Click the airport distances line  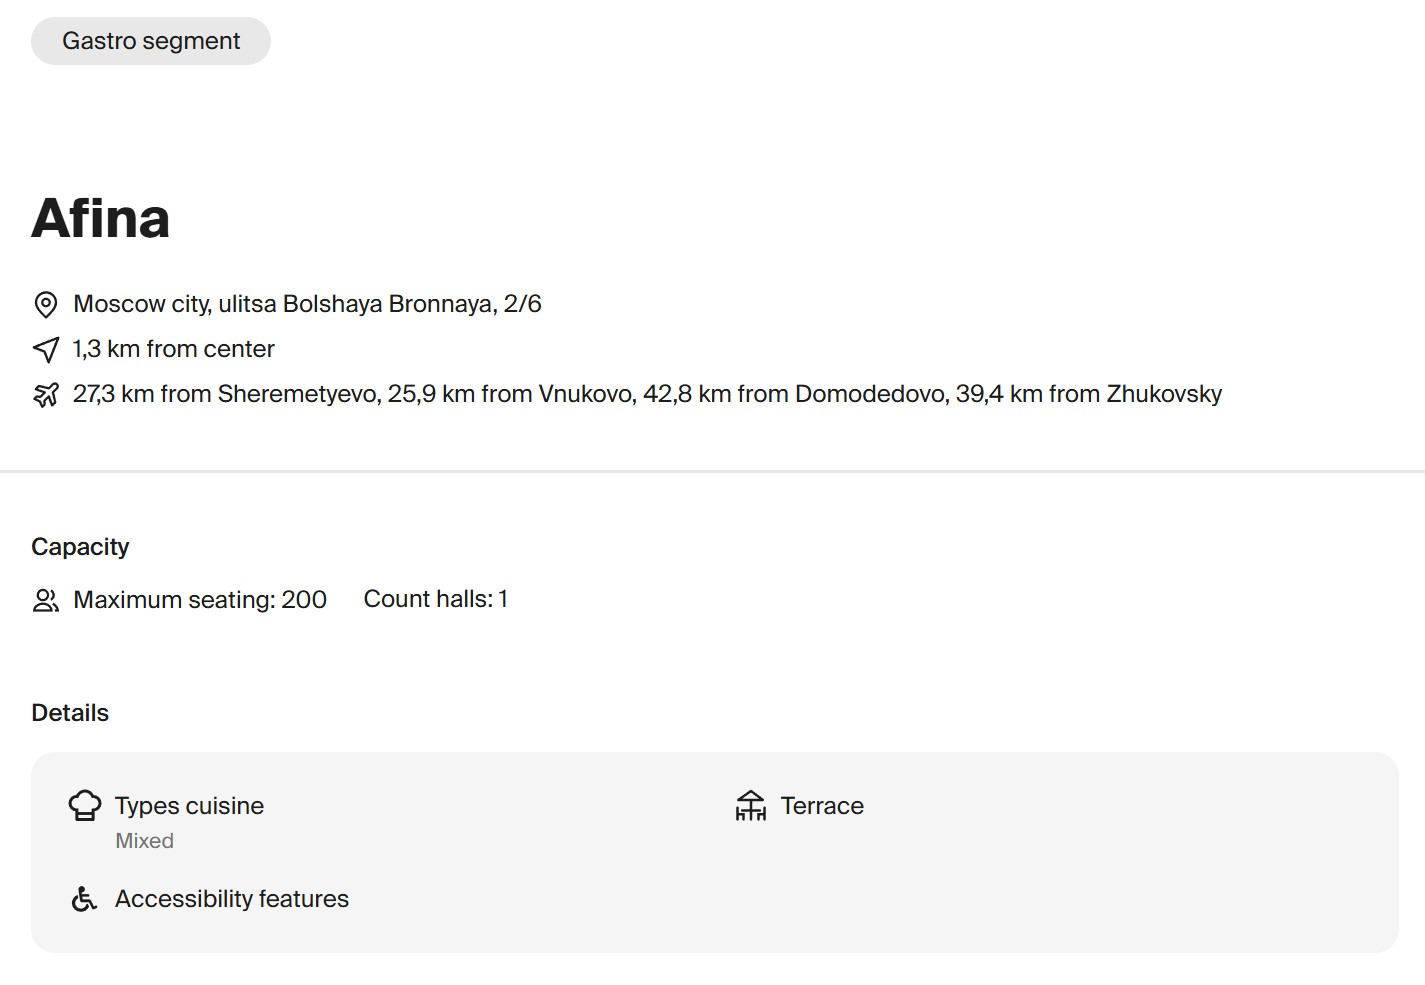click(647, 394)
